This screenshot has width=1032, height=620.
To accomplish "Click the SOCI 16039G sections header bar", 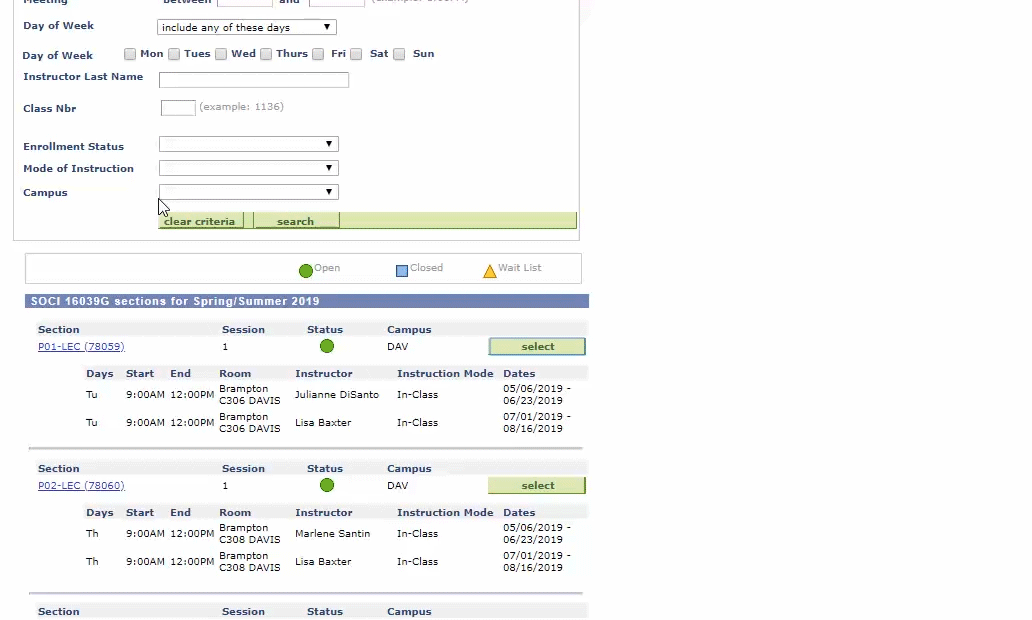I will (307, 301).
